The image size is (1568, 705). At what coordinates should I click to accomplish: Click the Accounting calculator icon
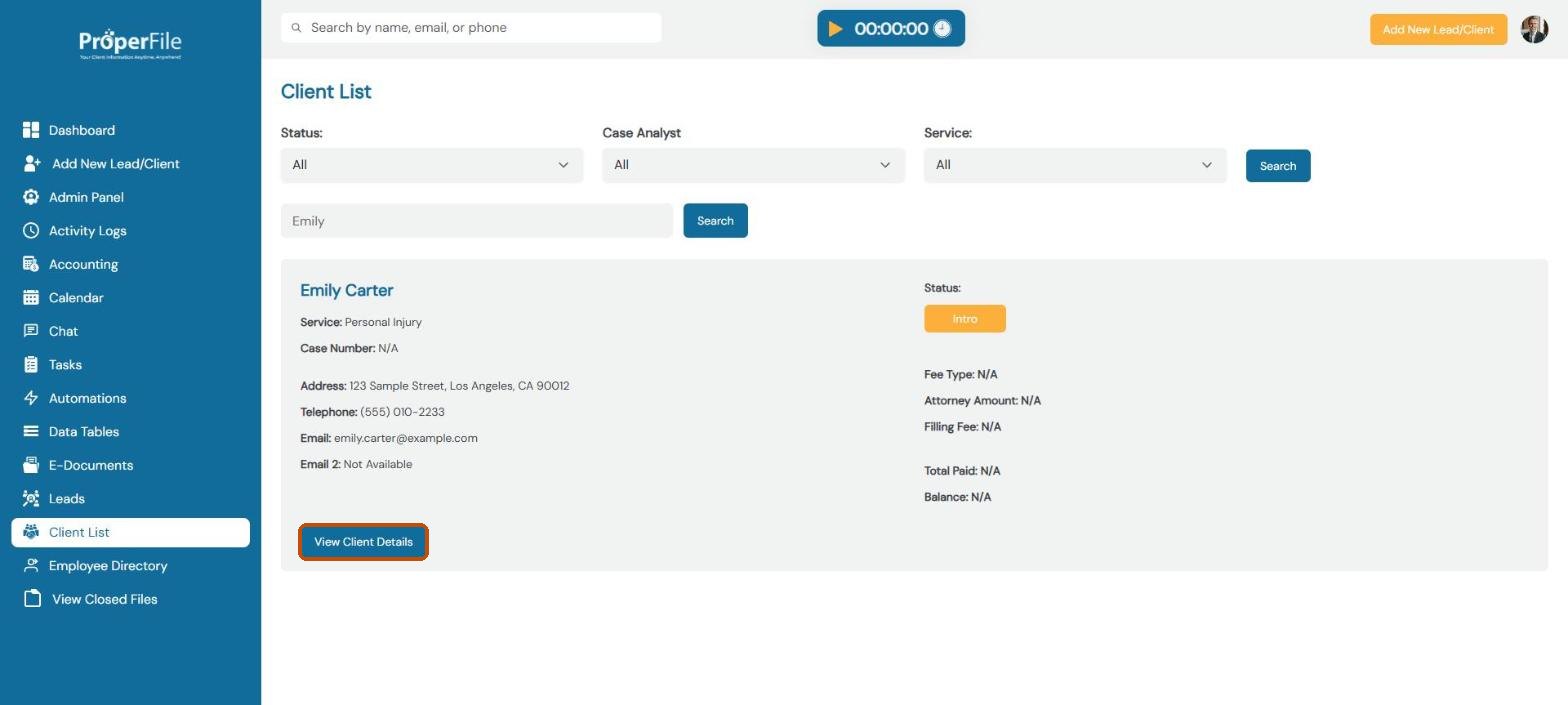click(31, 264)
